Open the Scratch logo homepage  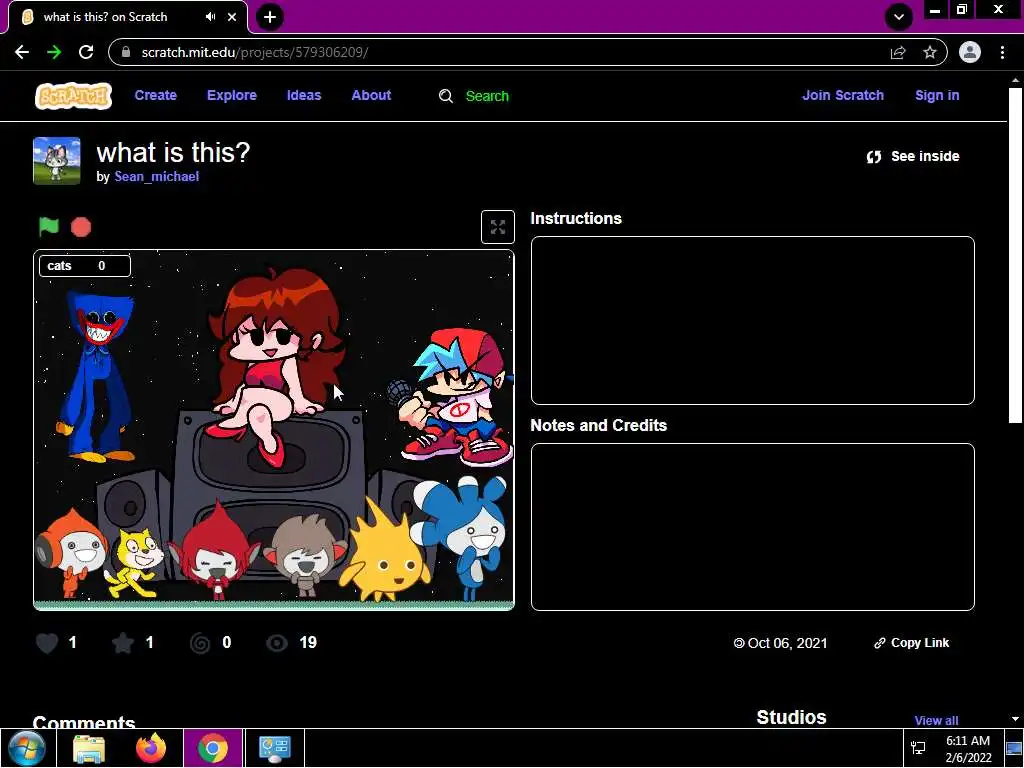click(x=73, y=96)
